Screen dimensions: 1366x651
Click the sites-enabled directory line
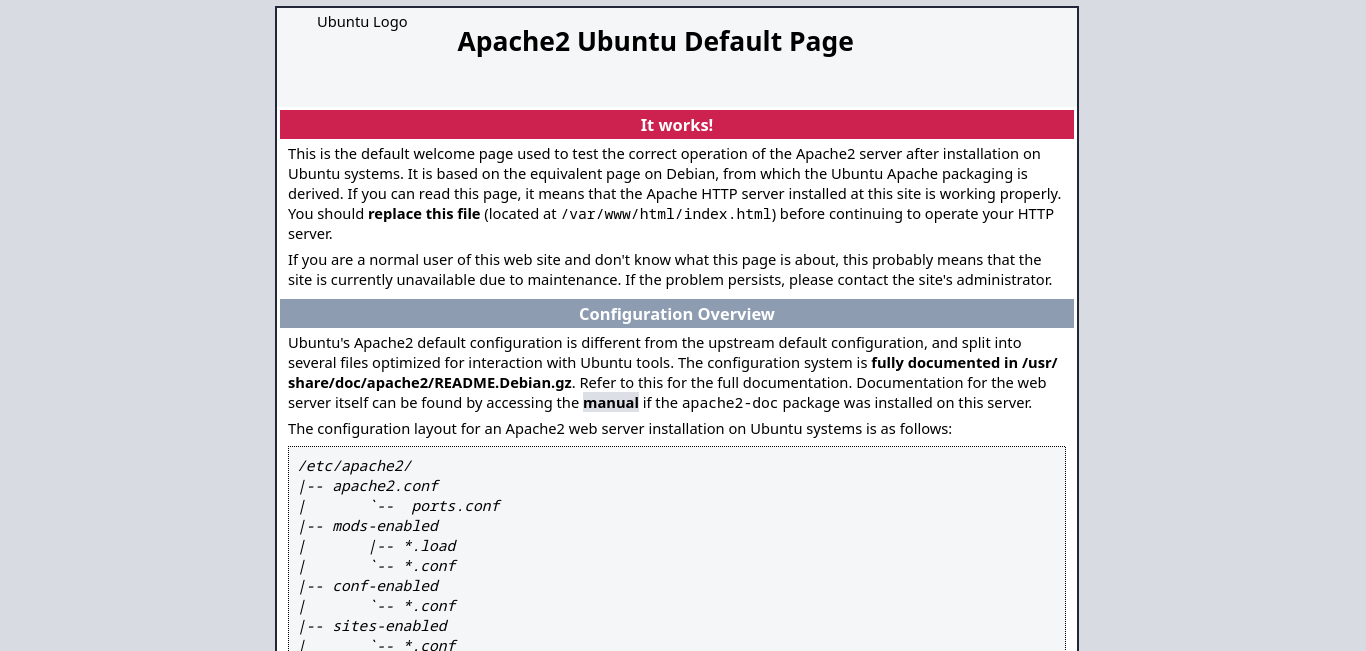[x=390, y=626]
